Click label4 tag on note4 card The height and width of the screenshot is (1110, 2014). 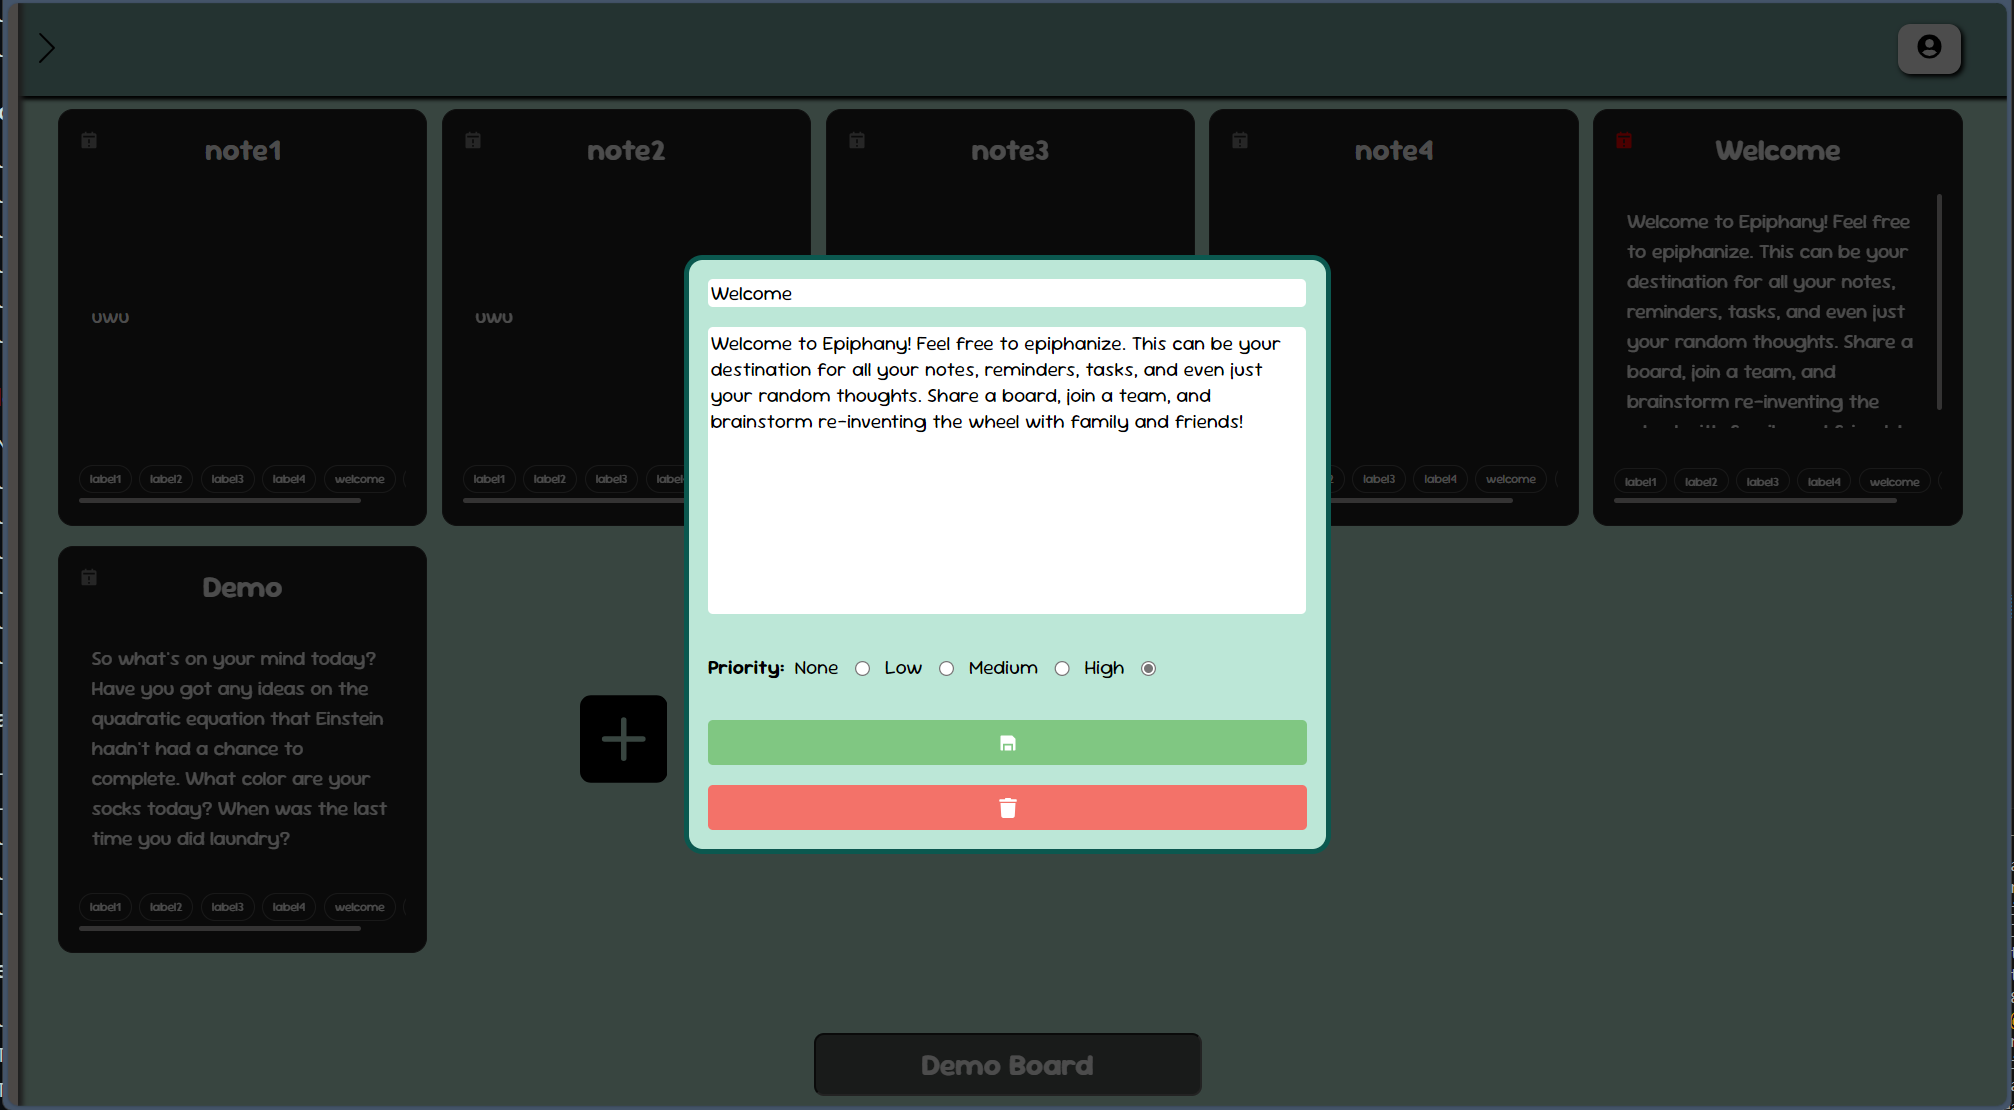coord(1440,479)
